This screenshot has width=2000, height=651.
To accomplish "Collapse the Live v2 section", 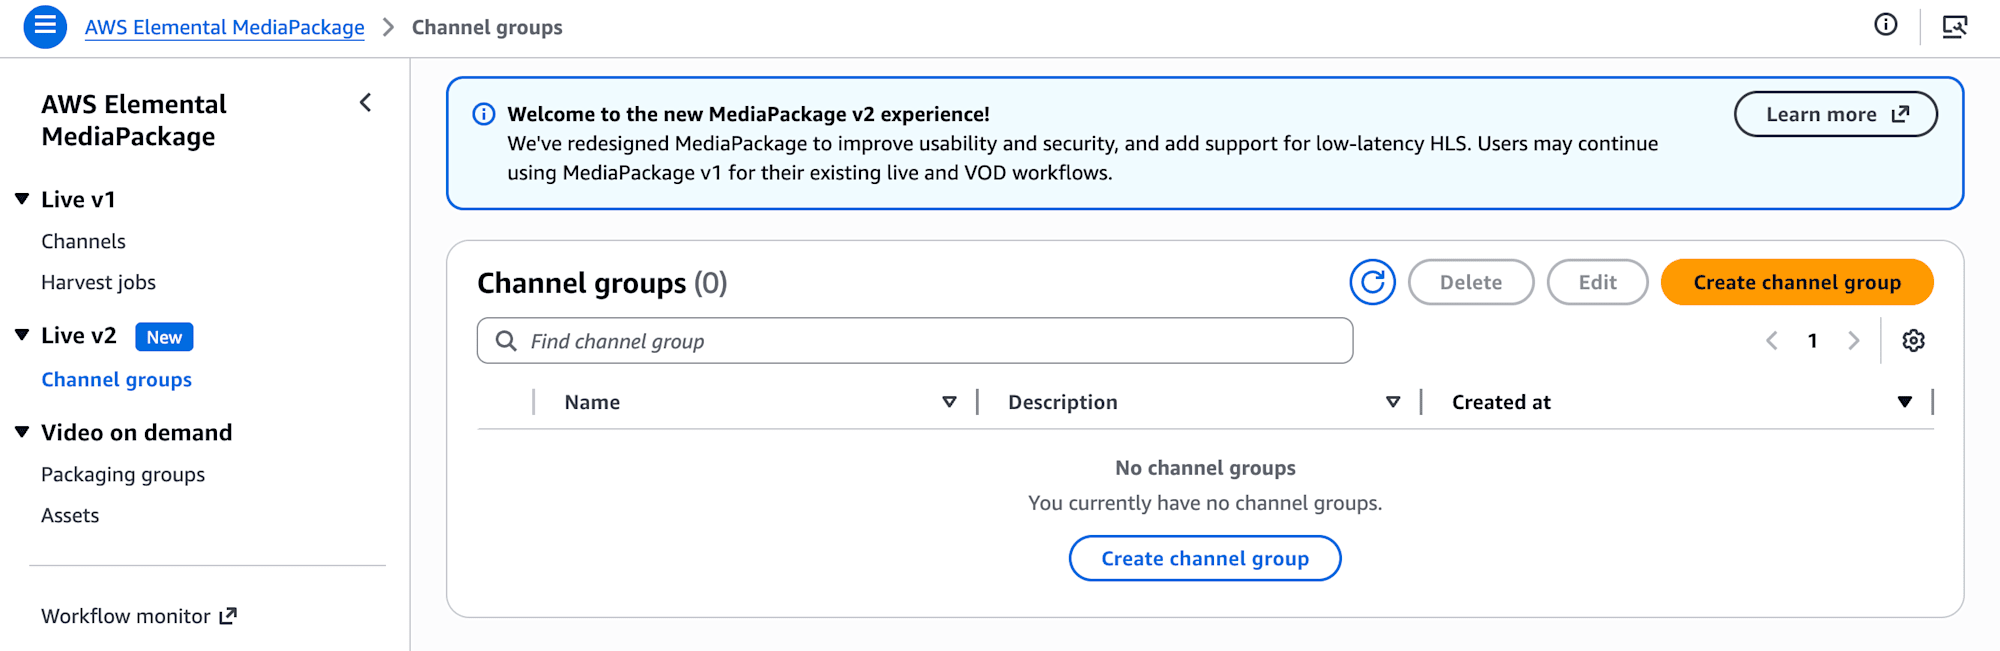I will tap(22, 335).
